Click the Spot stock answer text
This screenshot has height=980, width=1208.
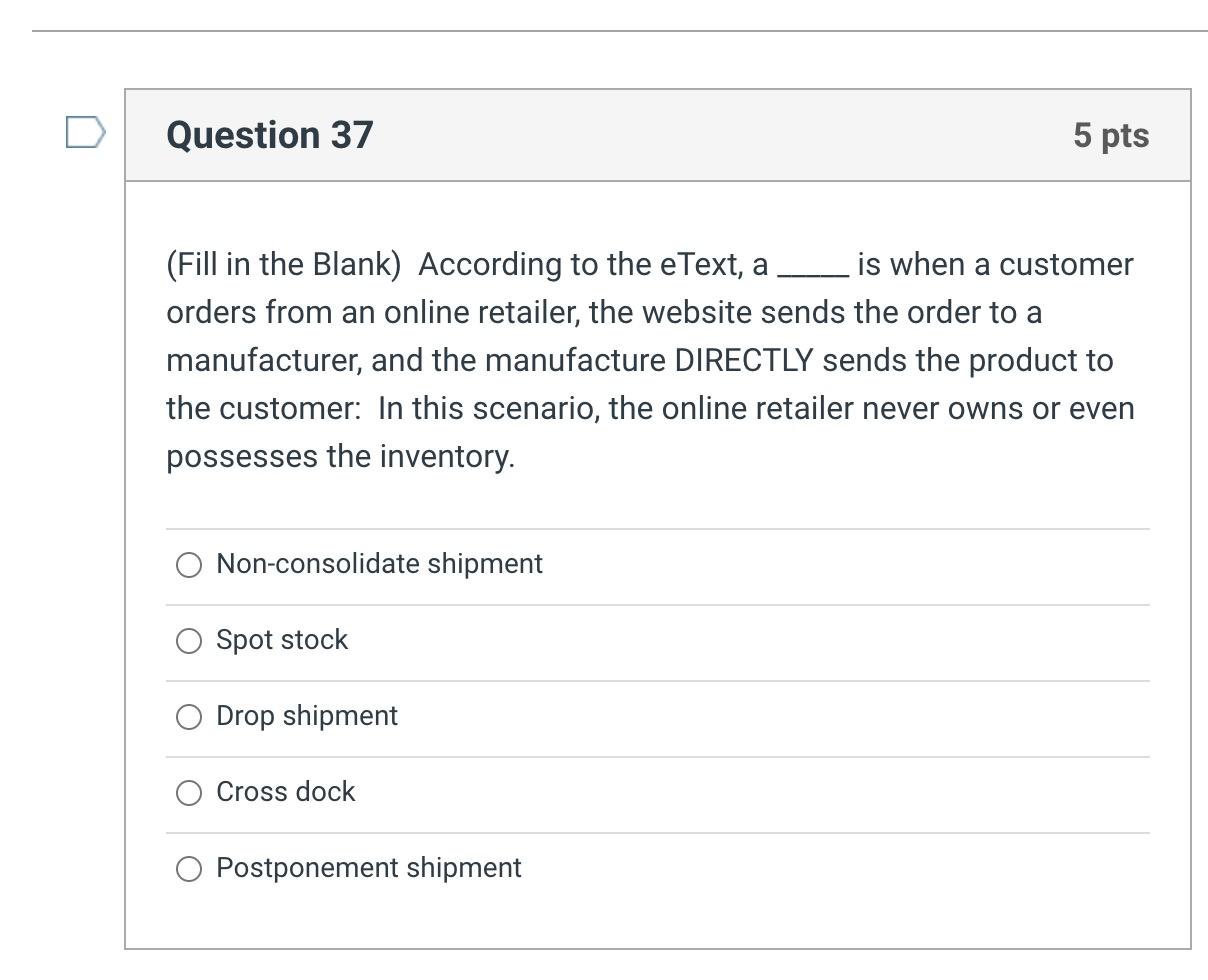tap(282, 639)
